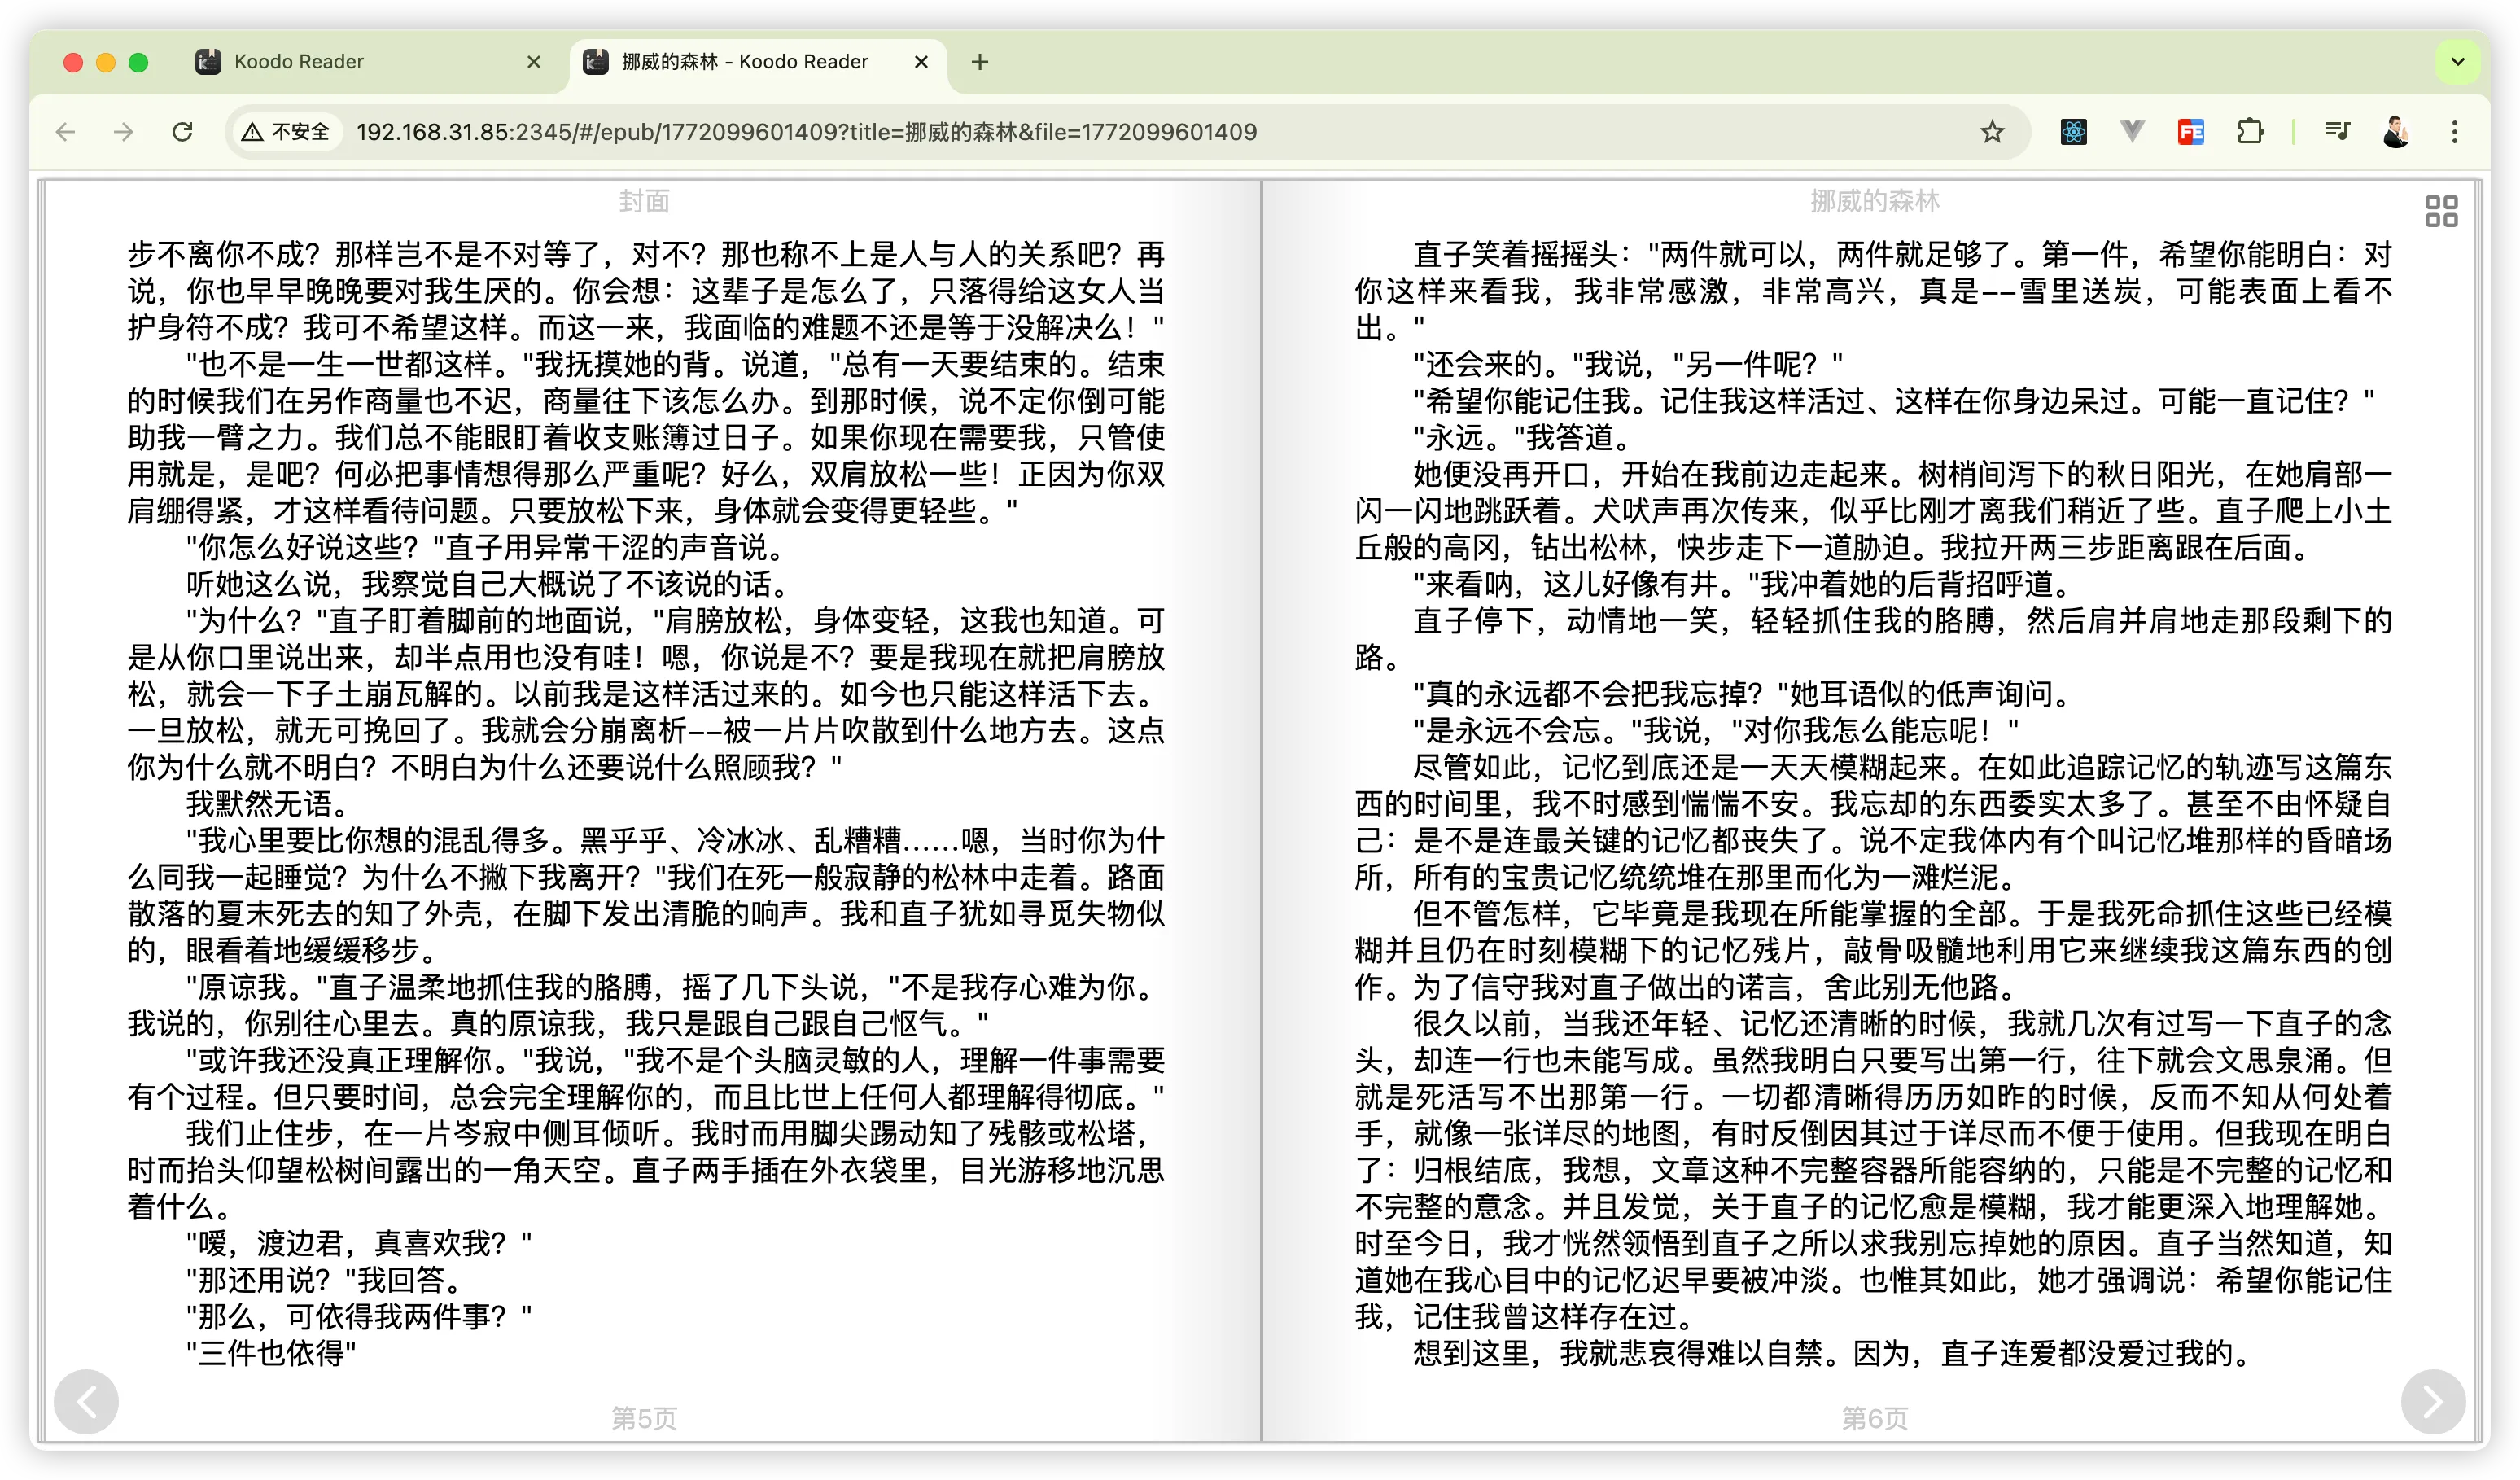Open the React Developer Tools extension
The height and width of the screenshot is (1480, 2520).
[x=2073, y=132]
